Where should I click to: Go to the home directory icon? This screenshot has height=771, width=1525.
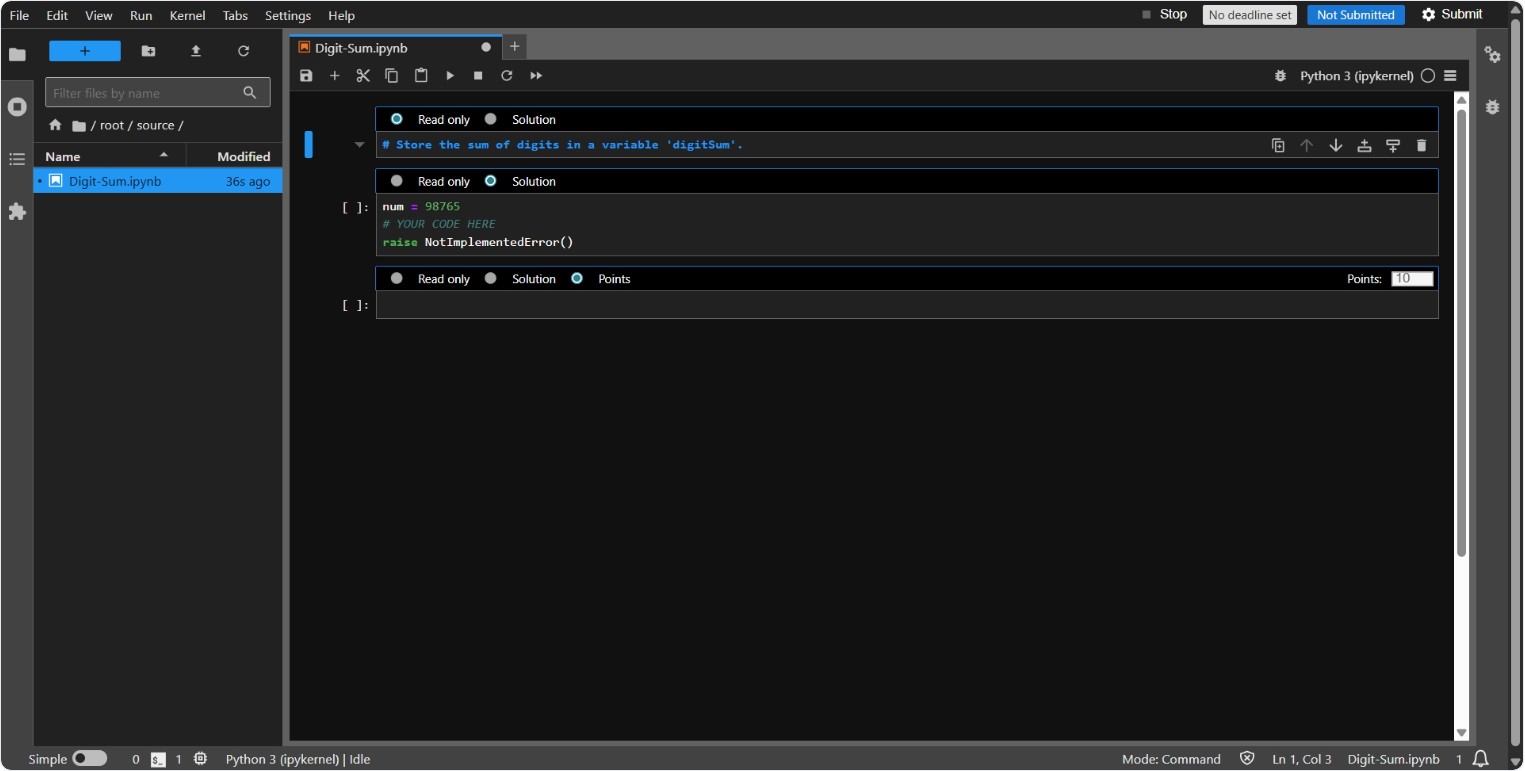55,125
